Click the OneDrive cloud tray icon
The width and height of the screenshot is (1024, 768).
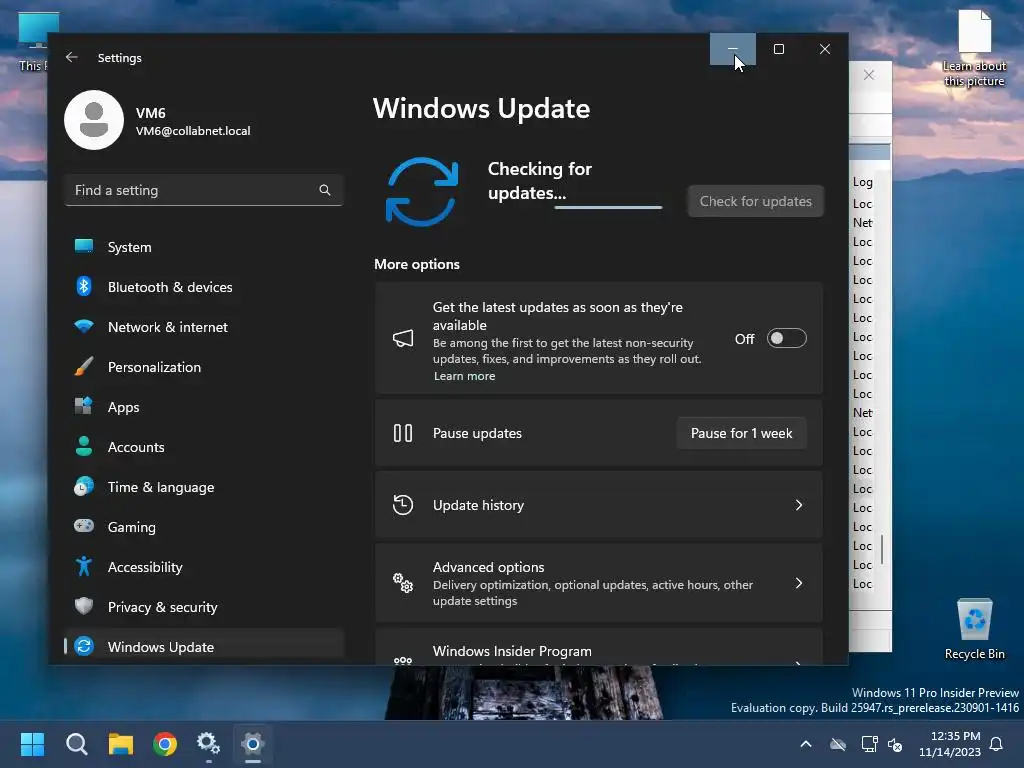pos(838,744)
